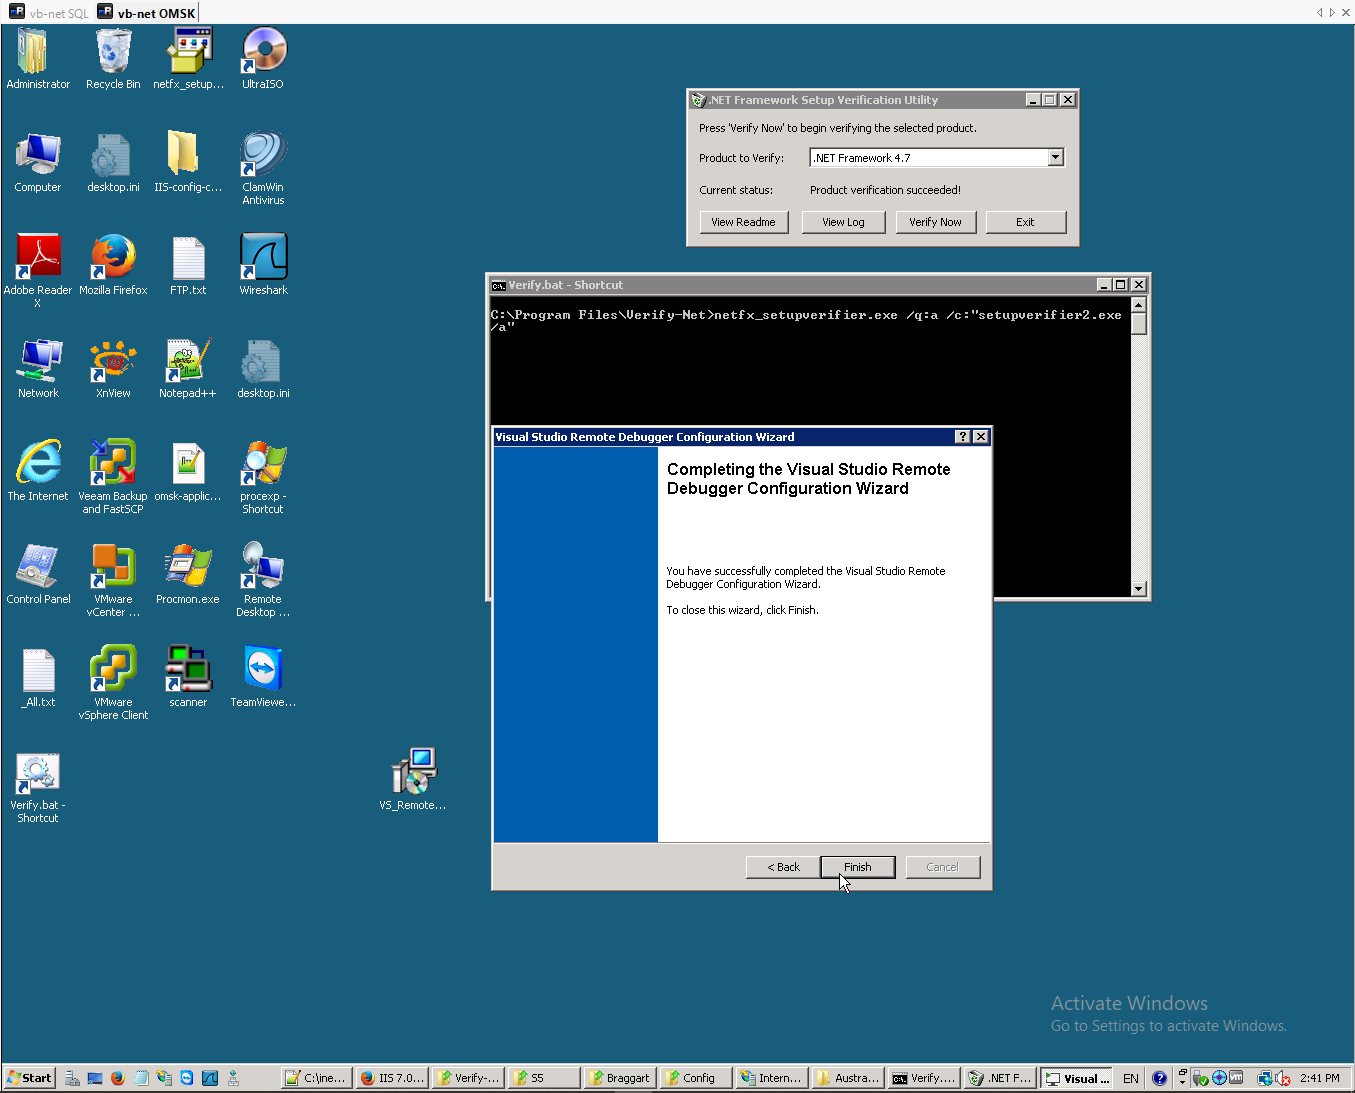
Task: Open the Notepad++ desktop icon
Action: pos(188,368)
